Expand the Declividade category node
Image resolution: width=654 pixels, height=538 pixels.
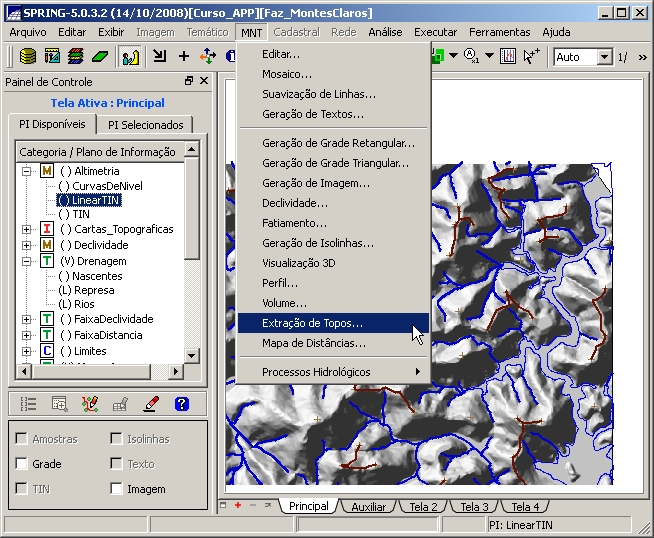(26, 245)
